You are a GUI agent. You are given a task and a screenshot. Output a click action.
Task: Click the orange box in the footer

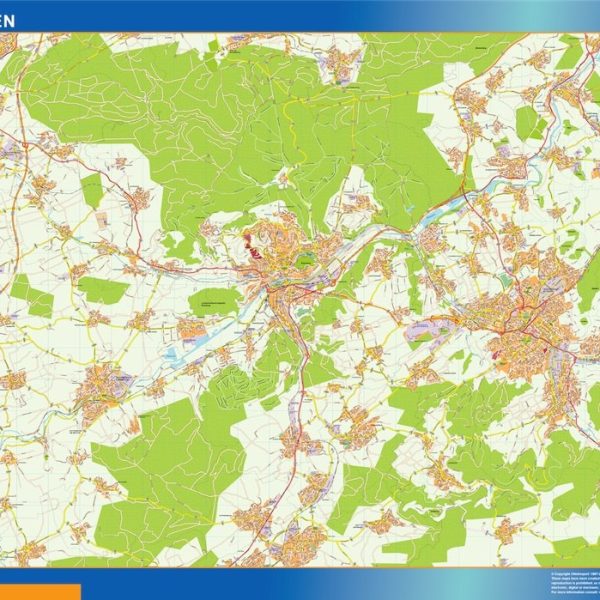click(40, 592)
